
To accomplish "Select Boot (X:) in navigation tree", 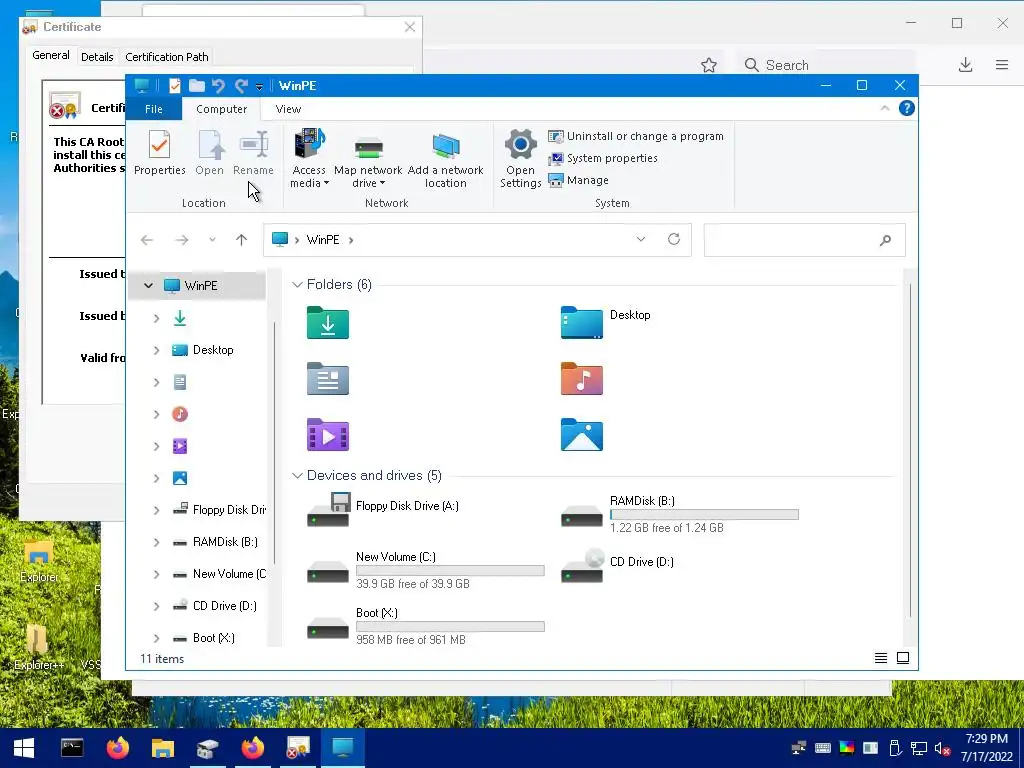I will (x=203, y=638).
